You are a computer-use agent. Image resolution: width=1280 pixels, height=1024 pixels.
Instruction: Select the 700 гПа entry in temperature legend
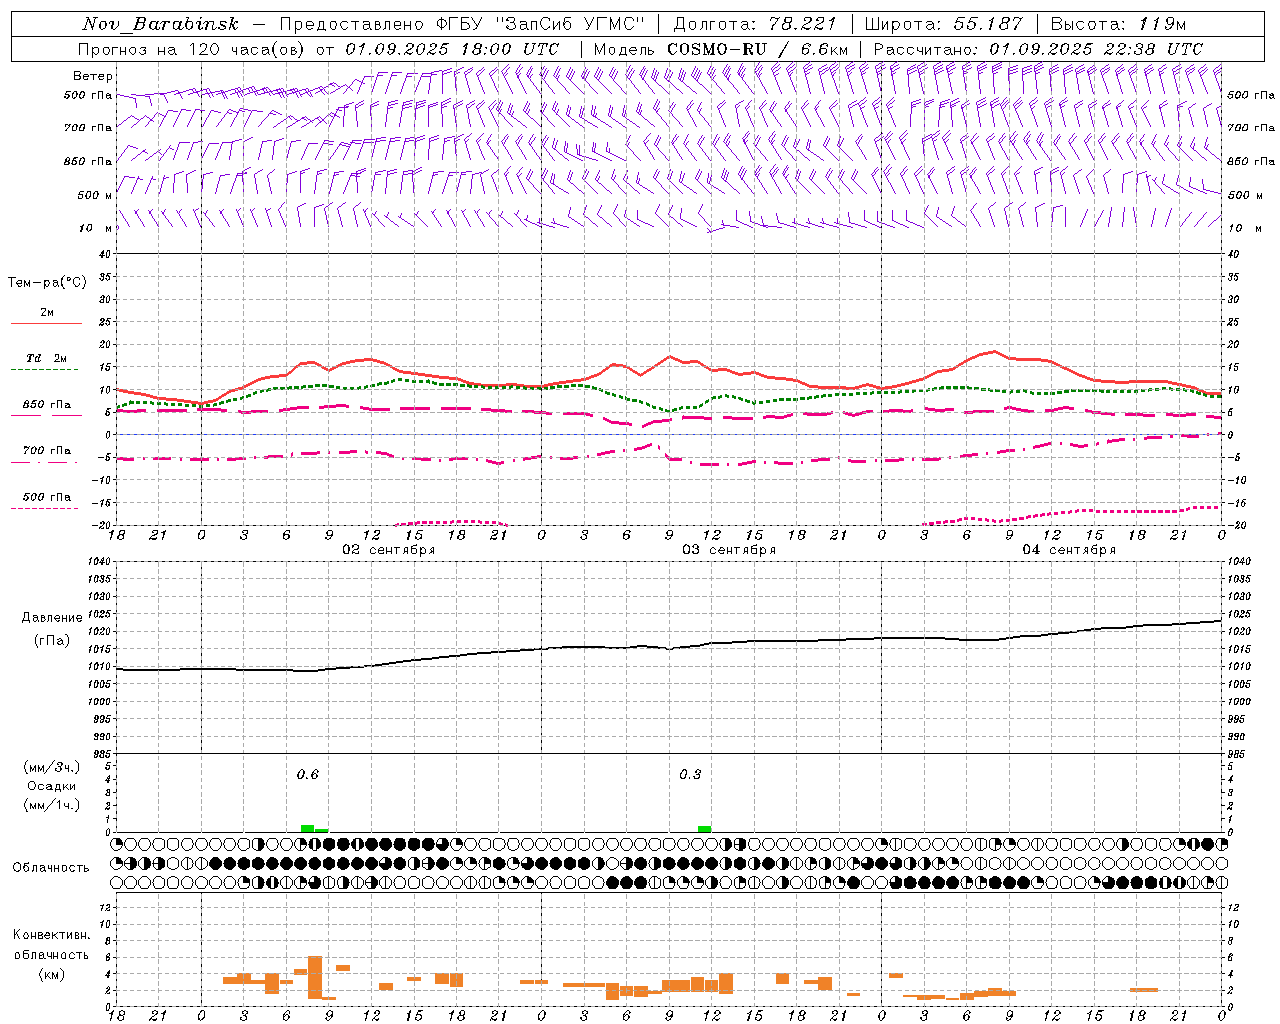tap(46, 451)
